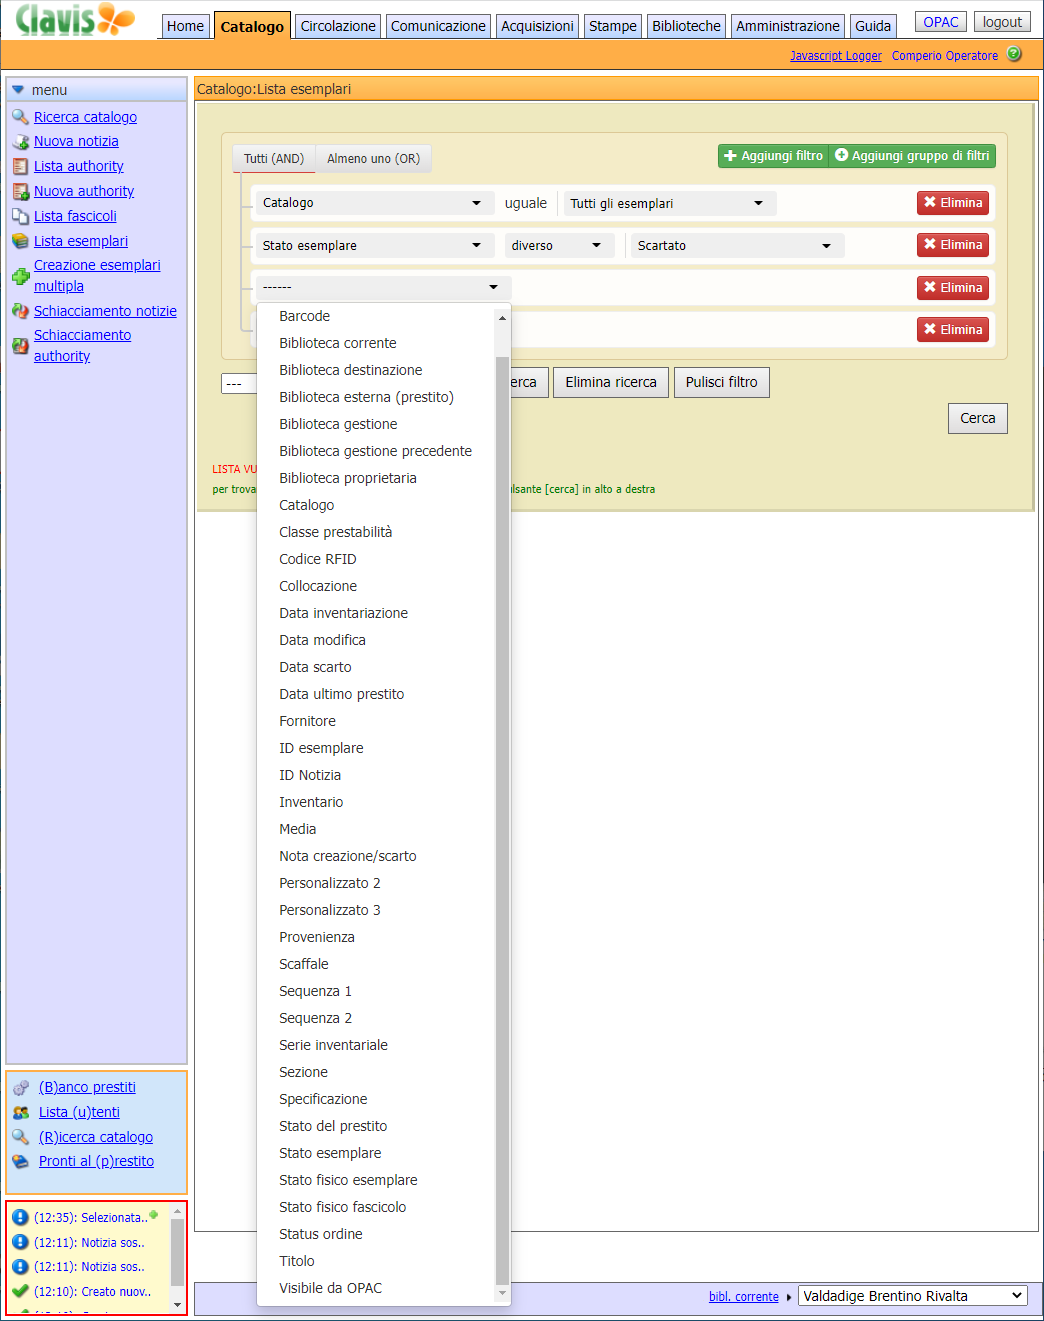Click the Lista fascicoli sidebar icon
The height and width of the screenshot is (1321, 1044).
(20, 216)
